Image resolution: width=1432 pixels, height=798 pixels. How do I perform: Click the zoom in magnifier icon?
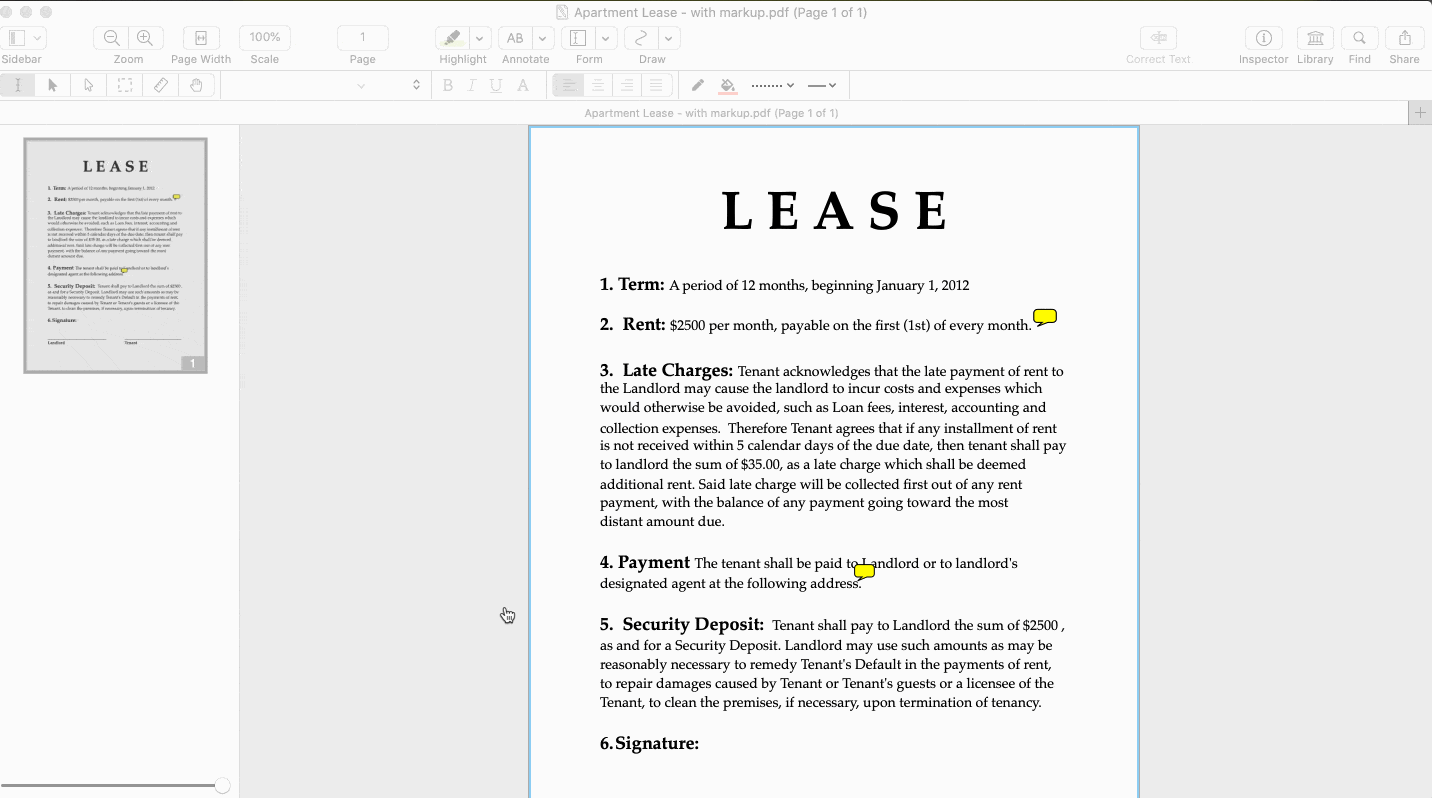145,38
